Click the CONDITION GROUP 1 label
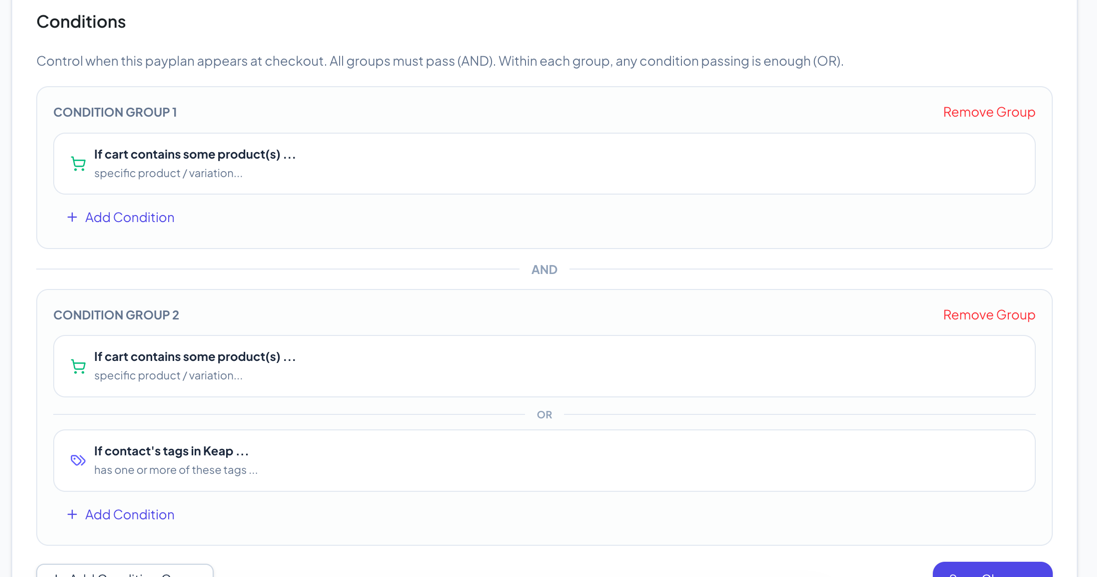This screenshot has height=577, width=1097. click(x=115, y=112)
